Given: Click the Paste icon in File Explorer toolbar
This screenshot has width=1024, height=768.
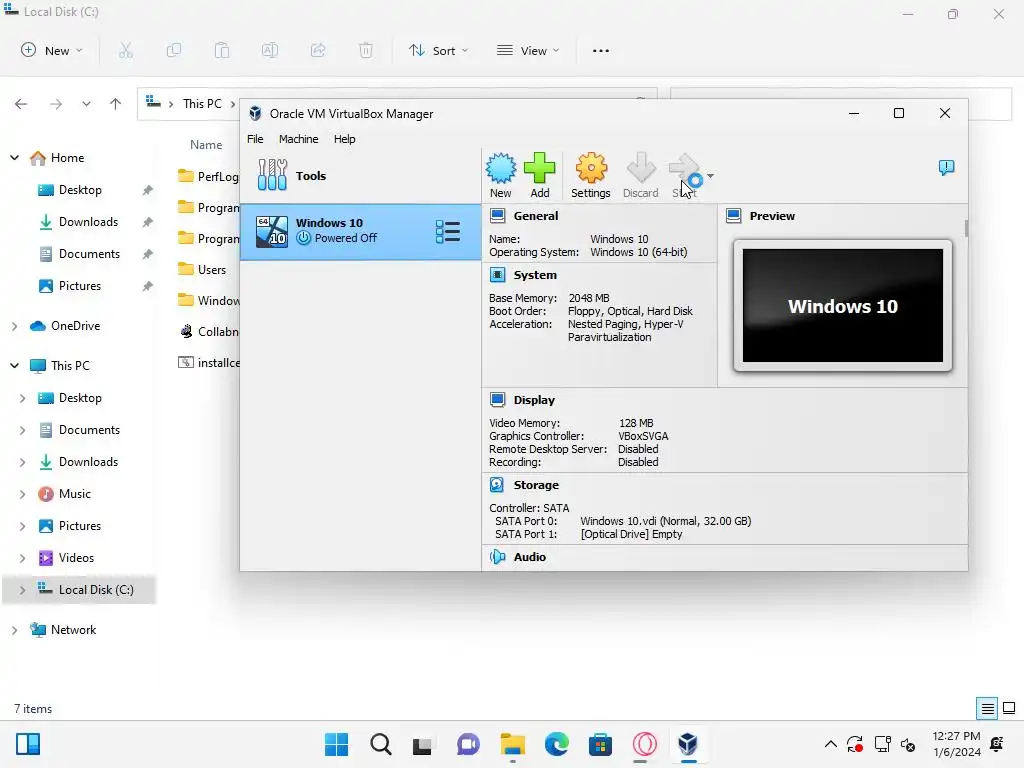Looking at the screenshot, I should tap(222, 50).
